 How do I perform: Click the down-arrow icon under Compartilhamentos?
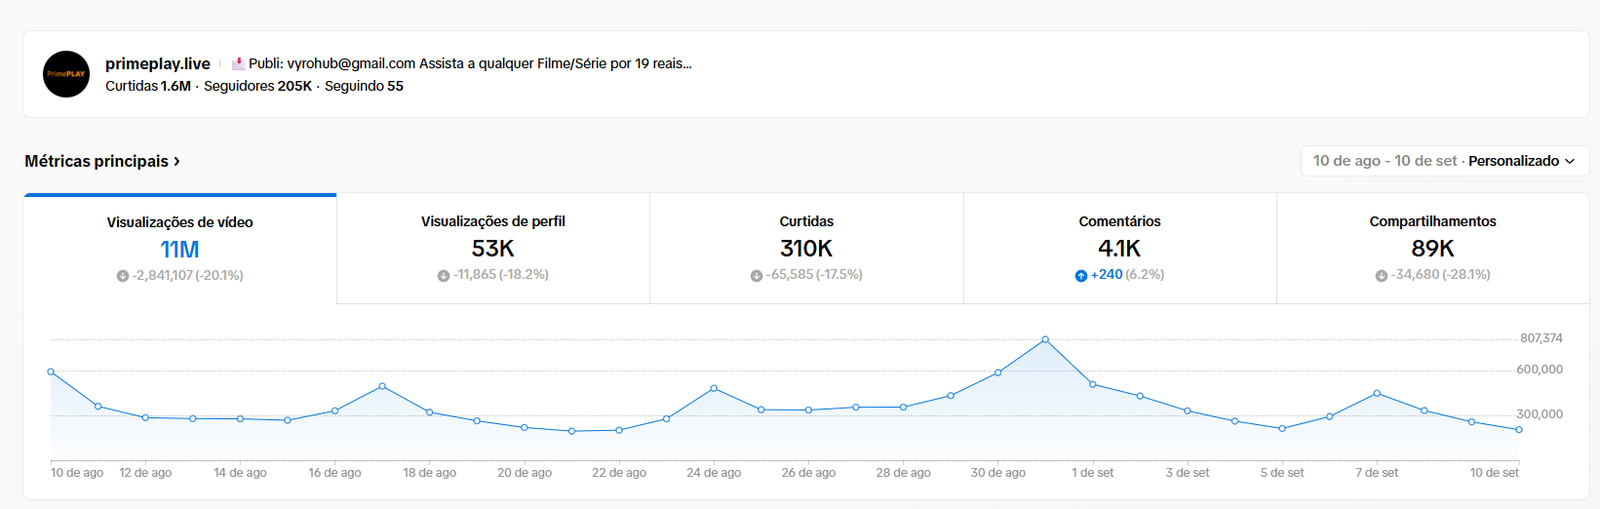[1381, 275]
